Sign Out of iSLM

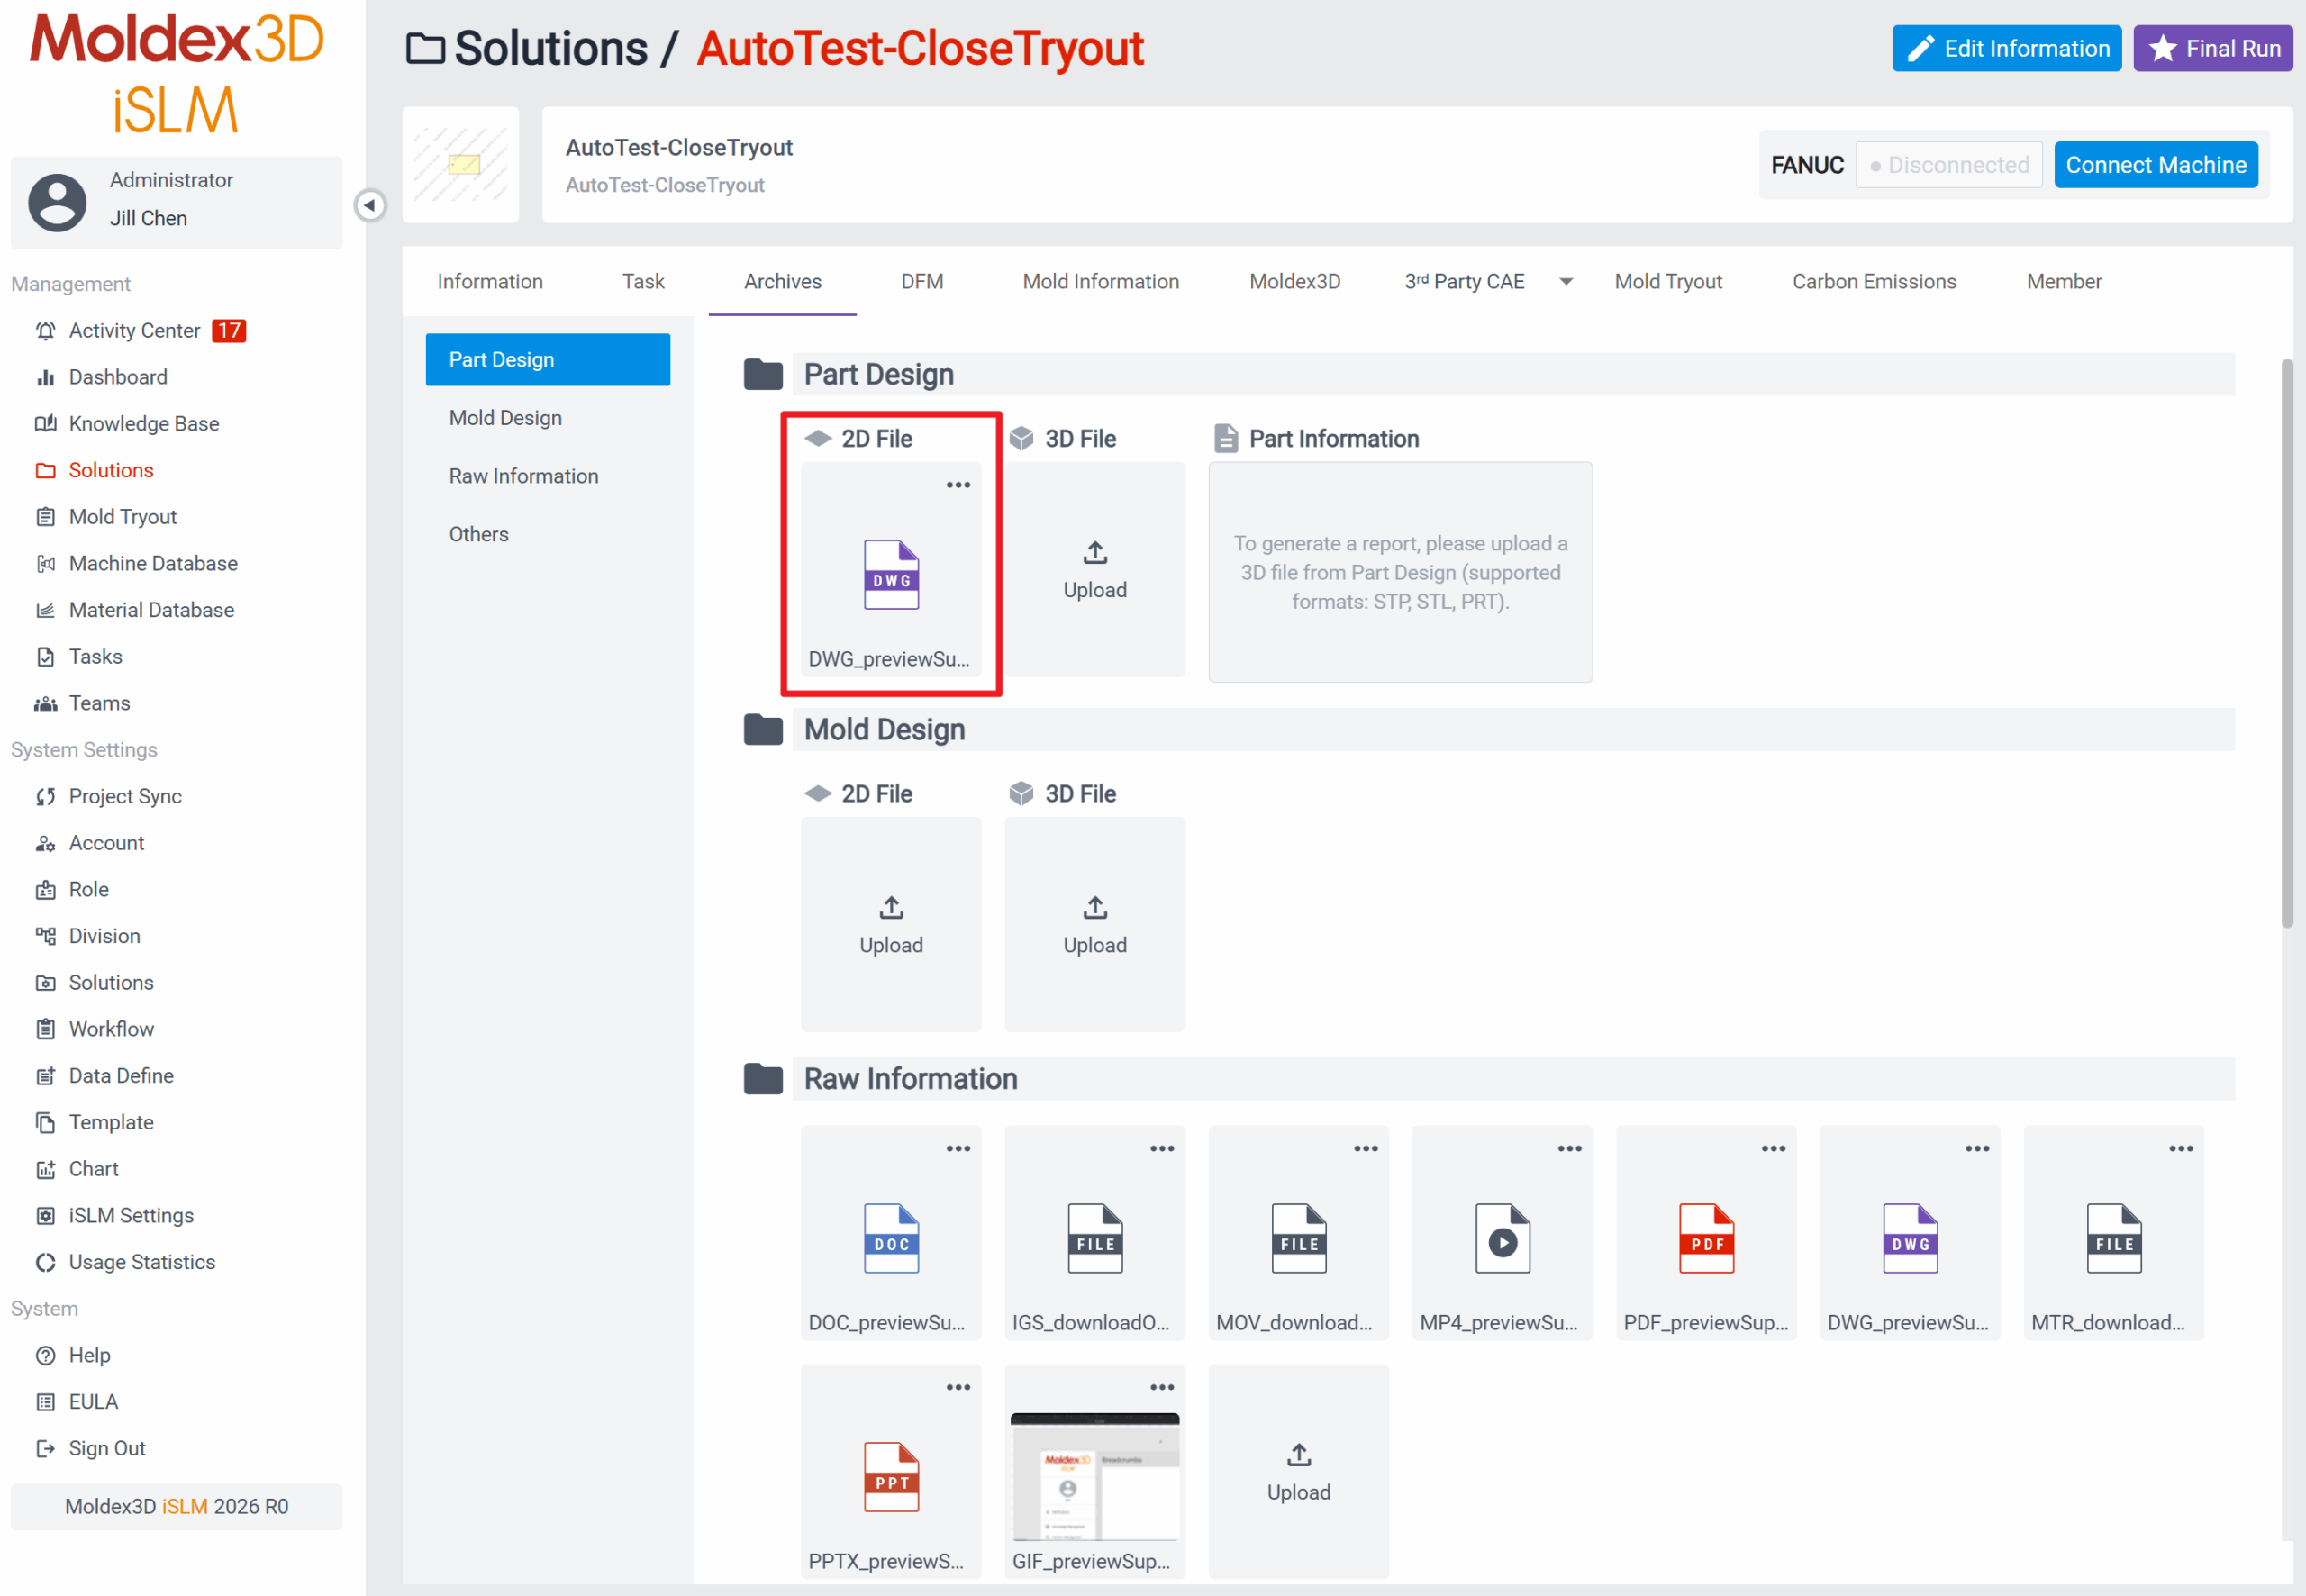107,1449
